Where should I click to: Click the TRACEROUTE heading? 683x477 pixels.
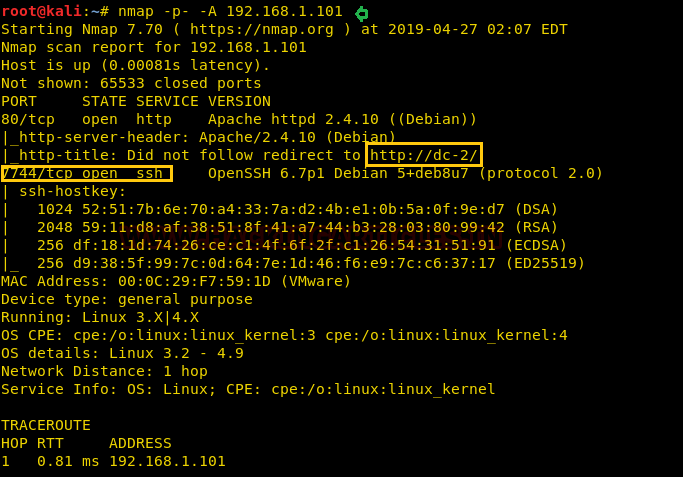[x=46, y=425]
